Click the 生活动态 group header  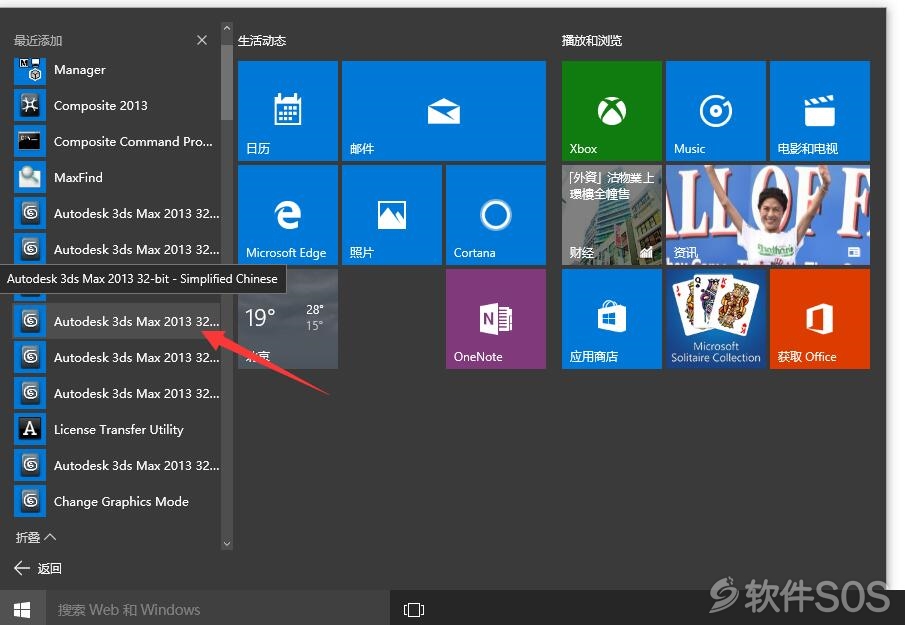(x=262, y=40)
